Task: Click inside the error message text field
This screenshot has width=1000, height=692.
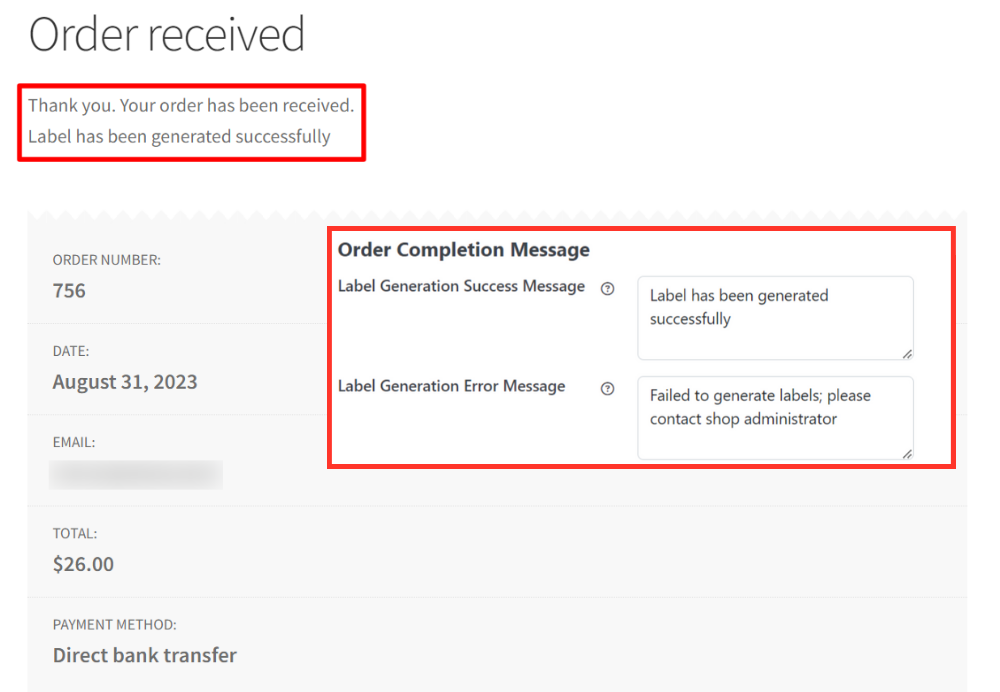Action: click(775, 418)
